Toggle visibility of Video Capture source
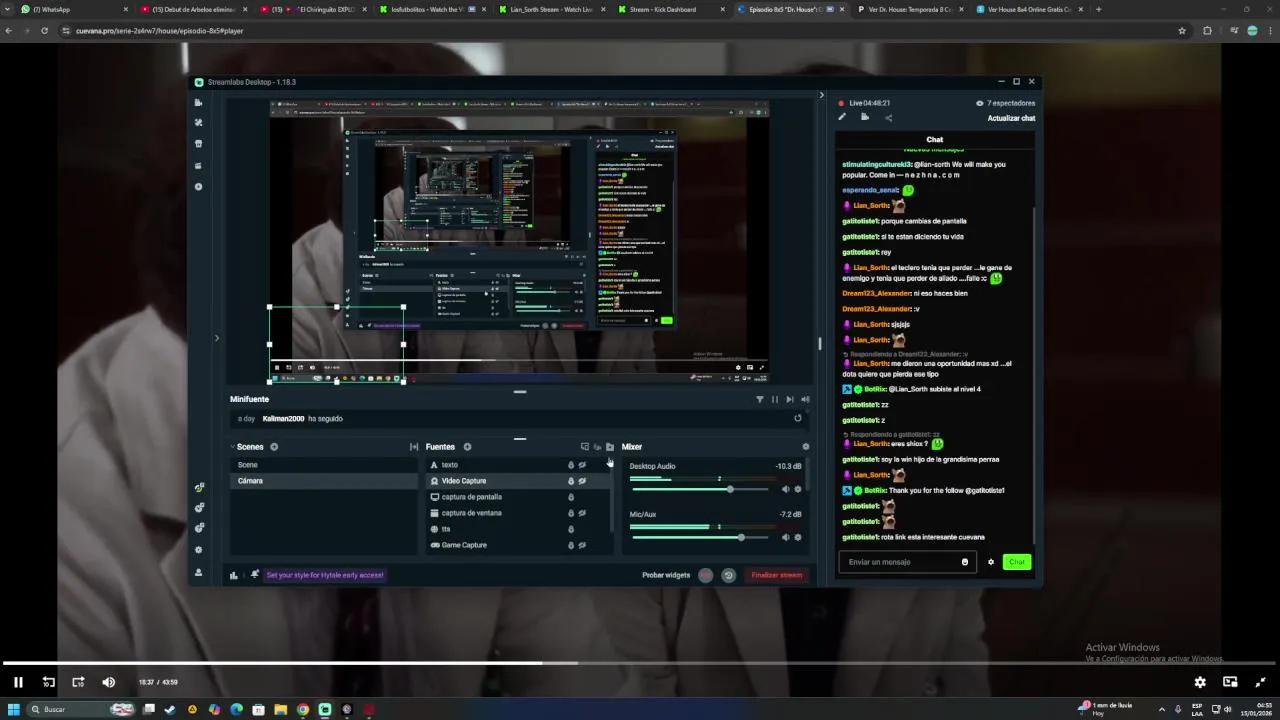The image size is (1280, 720). (582, 481)
